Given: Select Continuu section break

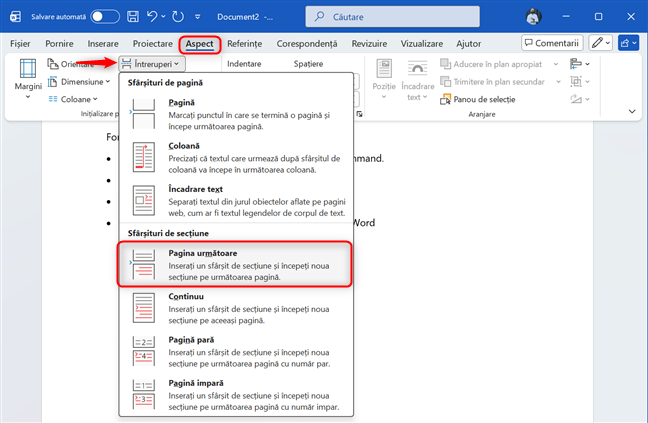Looking at the screenshot, I should (x=236, y=308).
